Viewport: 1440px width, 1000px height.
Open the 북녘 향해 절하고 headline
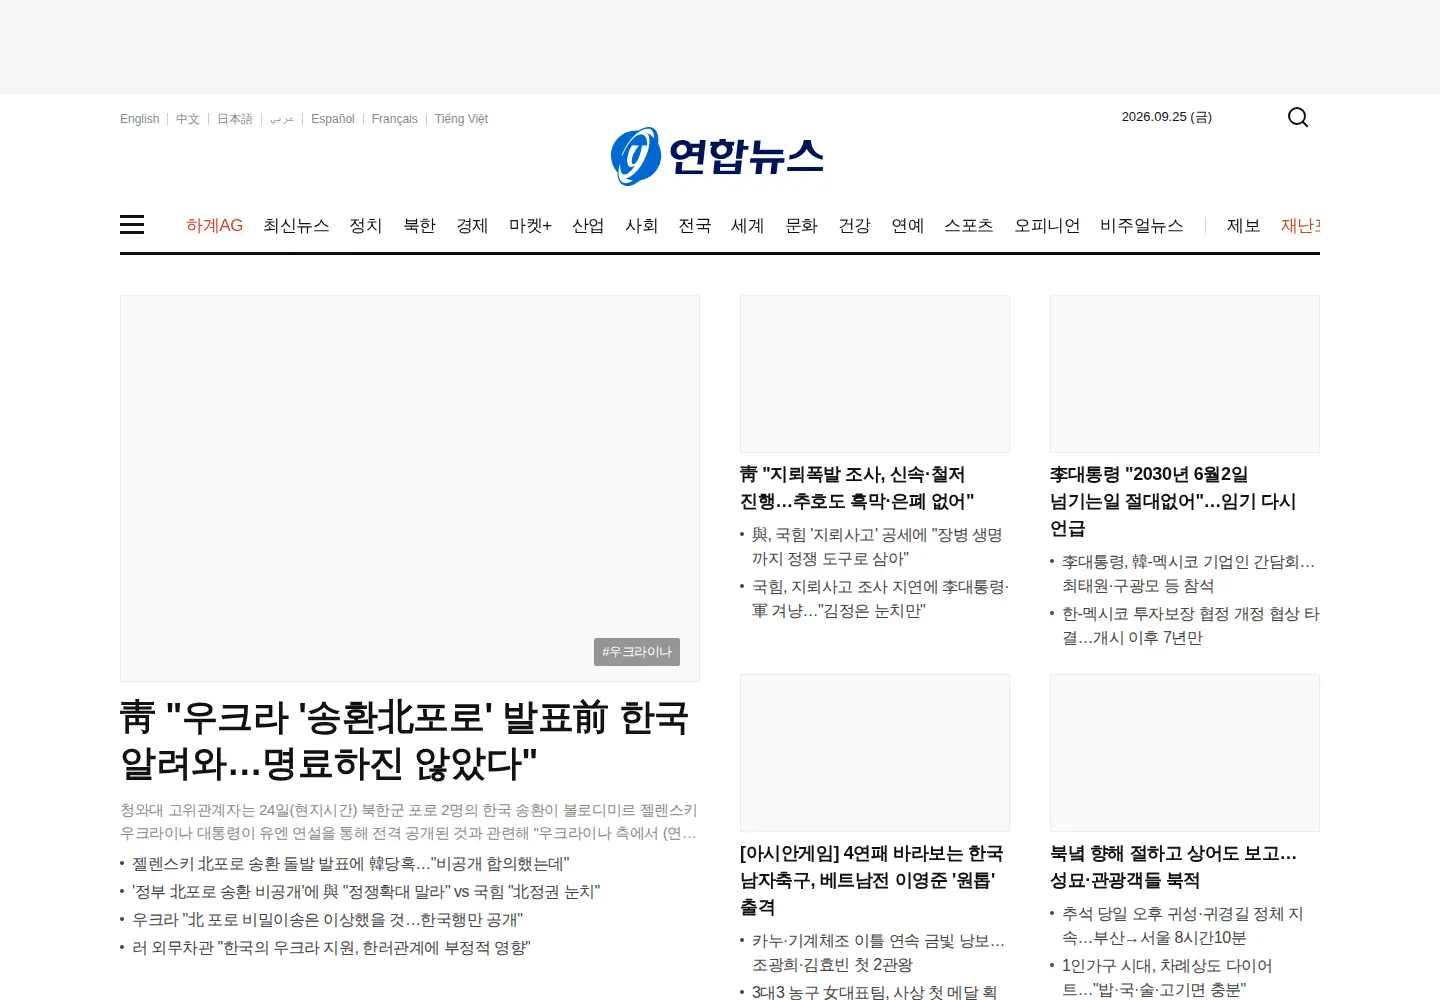click(1173, 867)
